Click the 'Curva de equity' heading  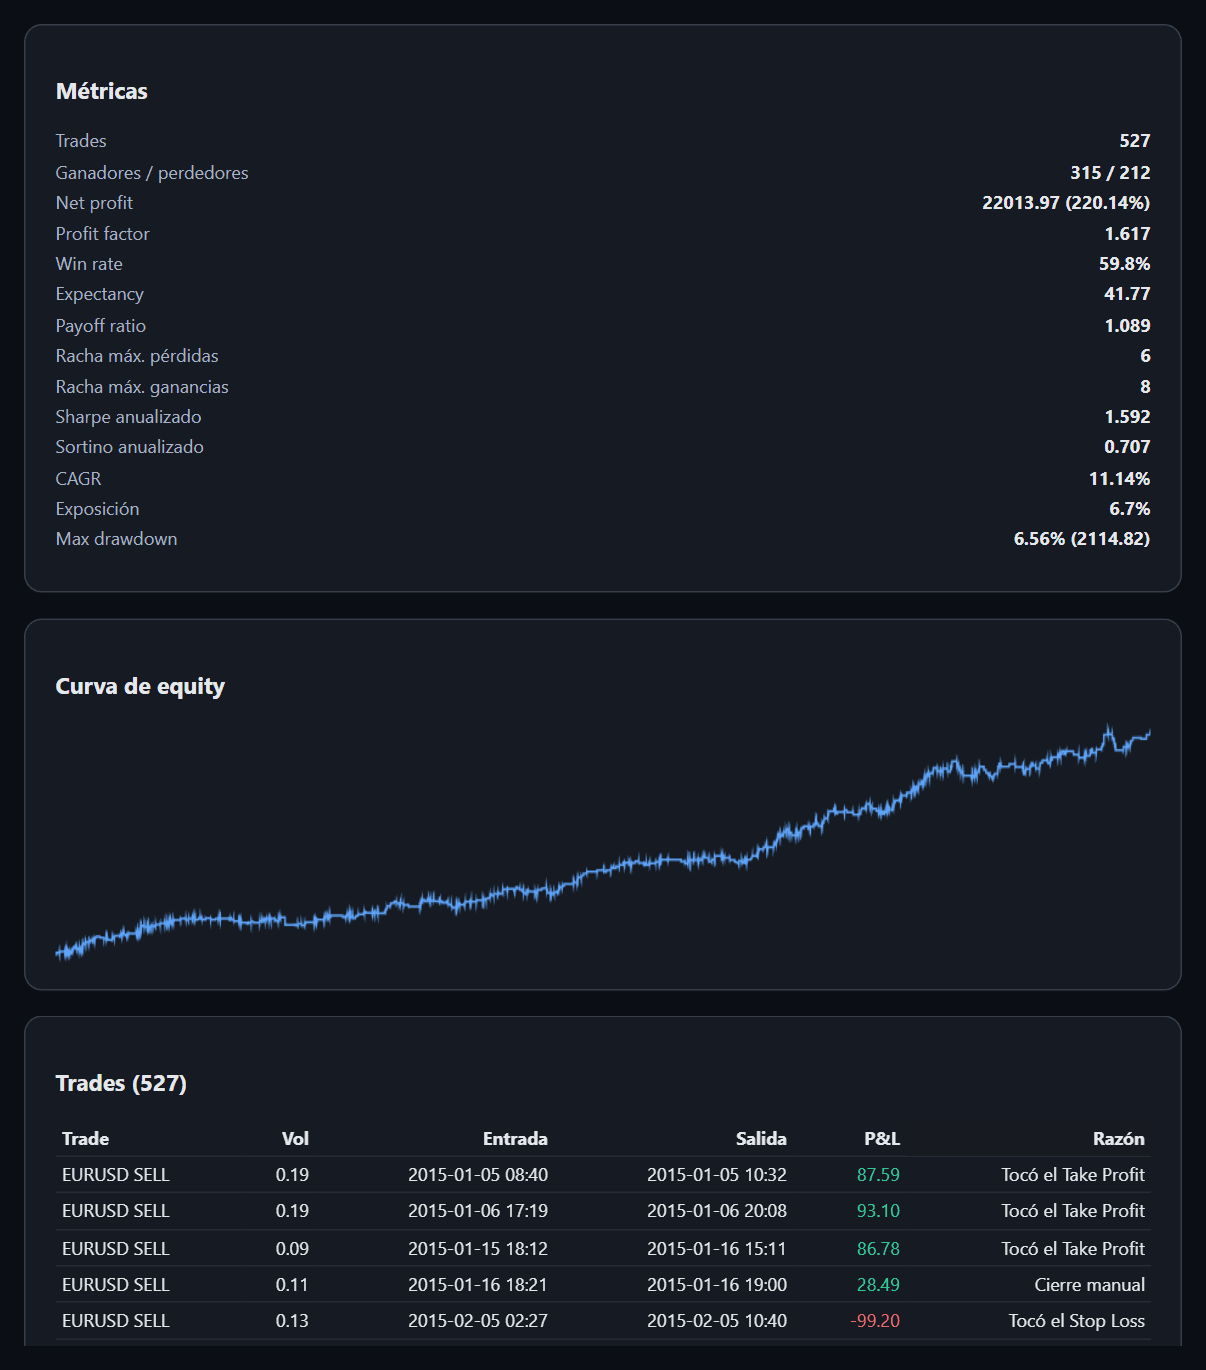pyautogui.click(x=140, y=686)
